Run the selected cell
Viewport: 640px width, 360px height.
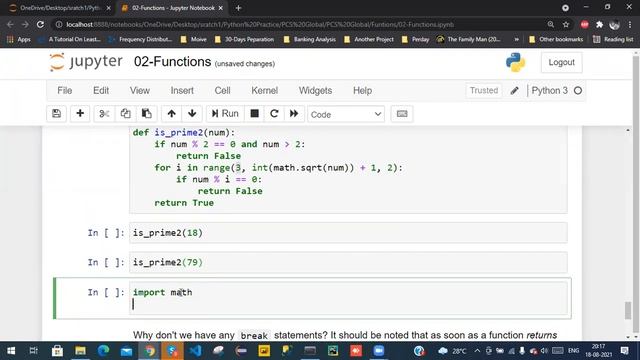(225, 114)
